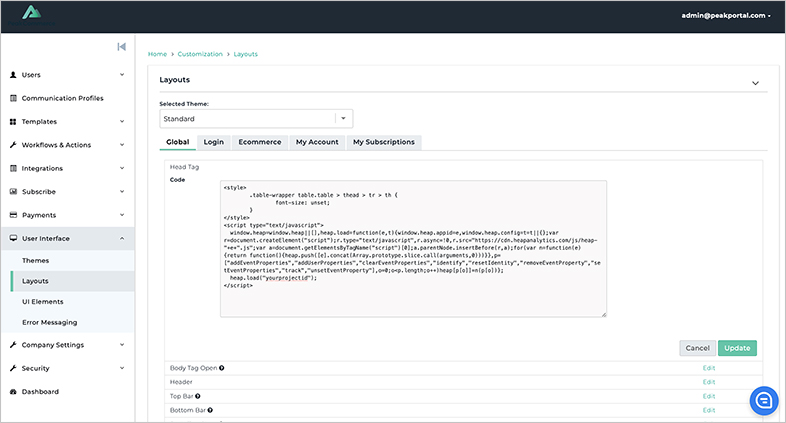Click the Update button
Viewport: 786px width, 423px height.
(736, 348)
